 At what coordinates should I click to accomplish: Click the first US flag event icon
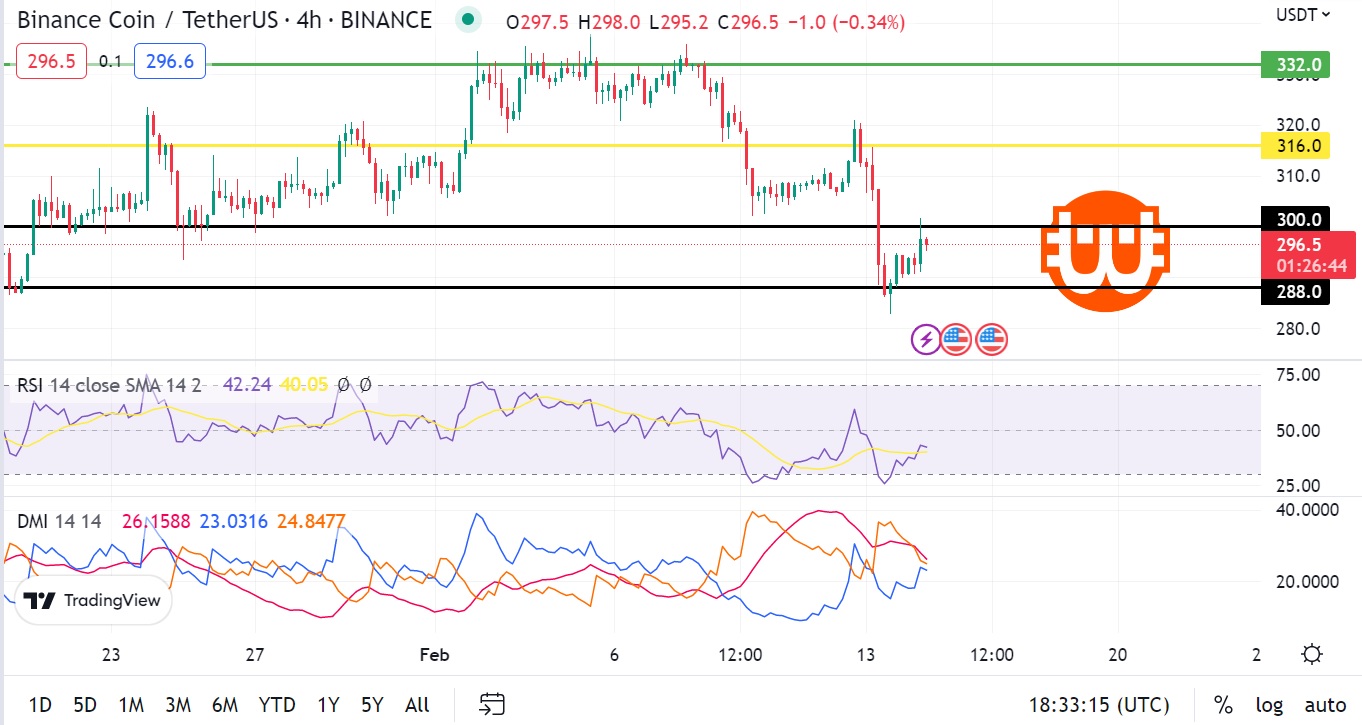click(956, 340)
